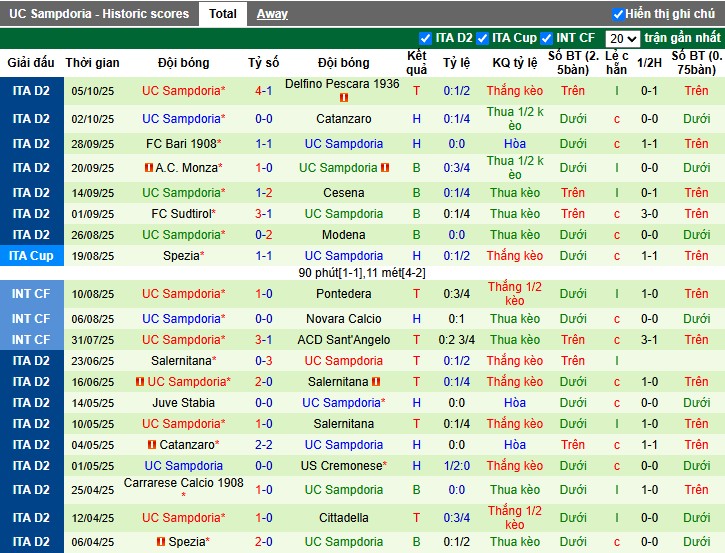Image resolution: width=725 pixels, height=553 pixels.
Task: Click the date 12/04/25
Action: 92,518
